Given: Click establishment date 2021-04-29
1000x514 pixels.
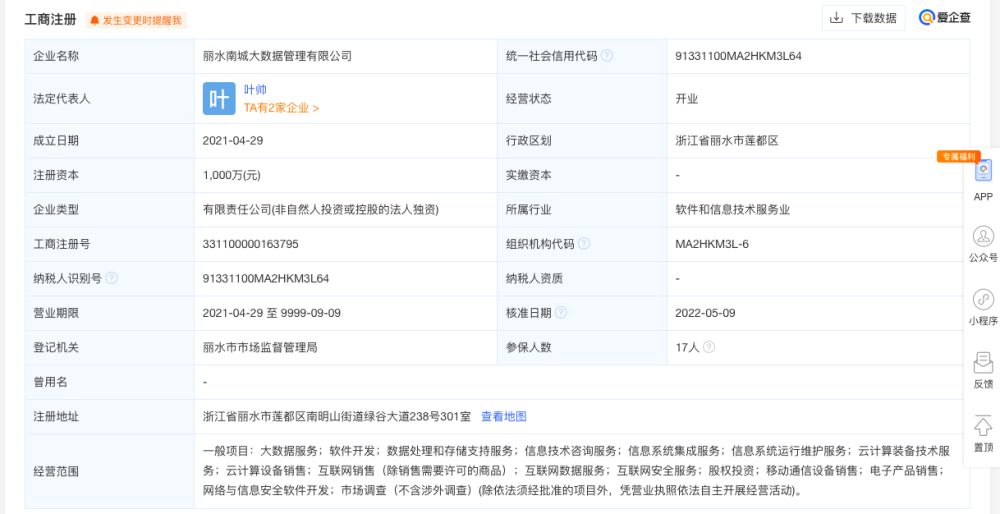Looking at the screenshot, I should point(233,141).
